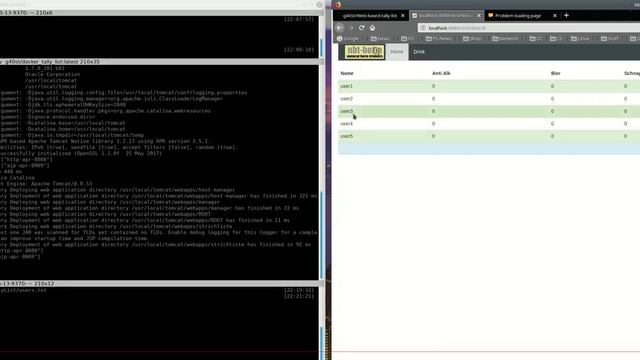Click the browser home icon
Image resolution: width=640 pixels, height=360 pixels.
372,28
